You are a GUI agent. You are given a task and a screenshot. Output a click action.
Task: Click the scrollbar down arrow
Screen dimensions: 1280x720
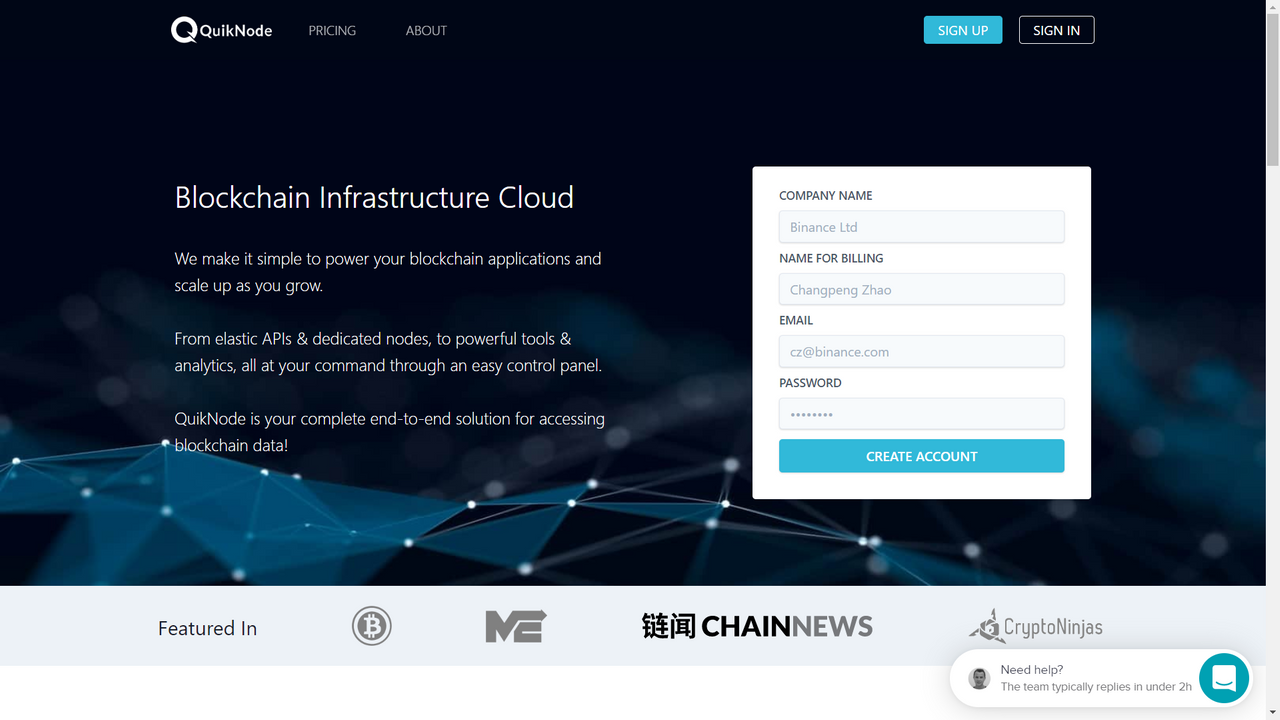pos(1272,712)
